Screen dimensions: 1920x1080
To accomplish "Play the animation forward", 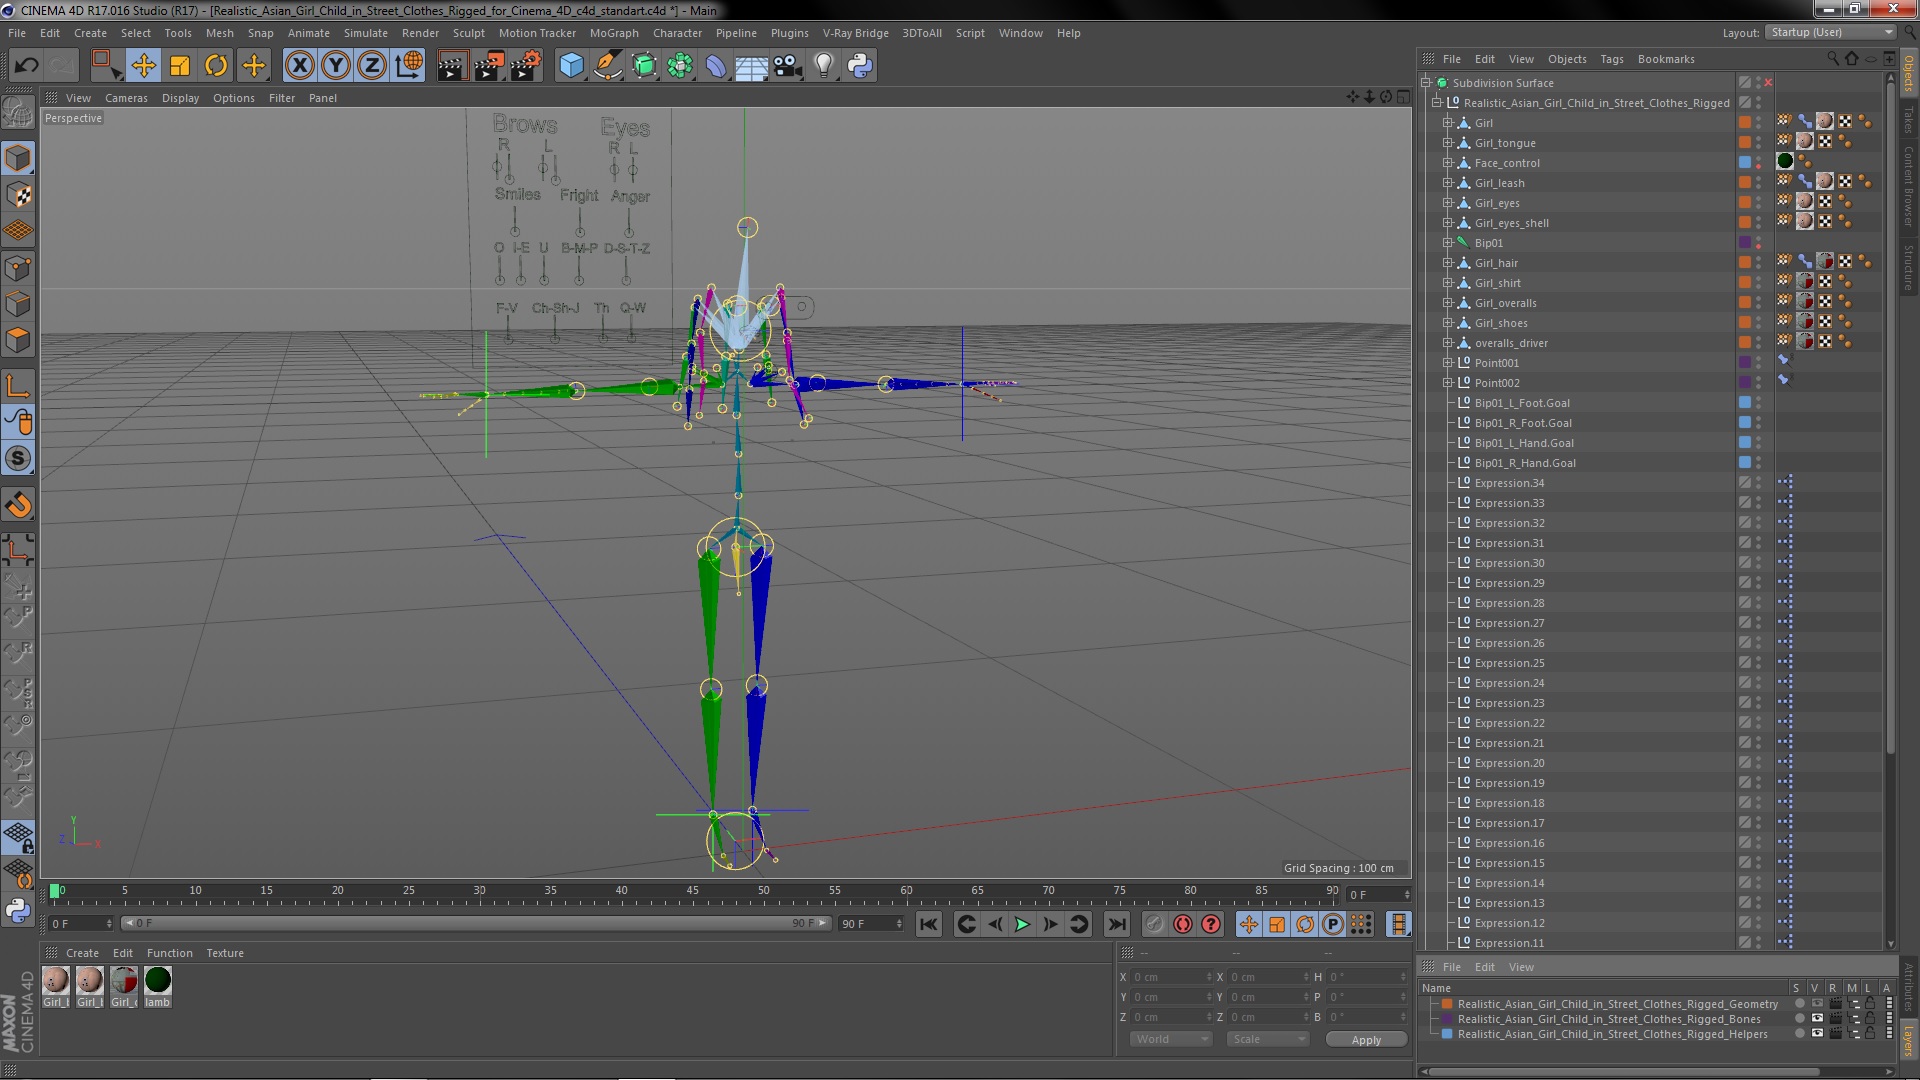I will click(1022, 924).
